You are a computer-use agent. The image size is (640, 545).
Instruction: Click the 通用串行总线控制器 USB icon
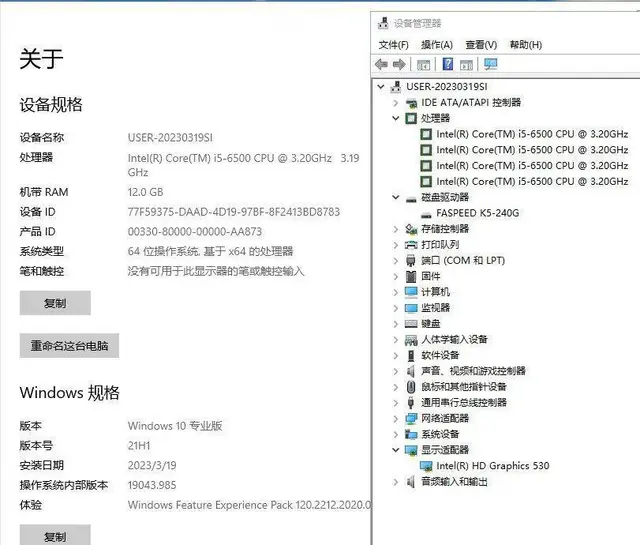click(411, 403)
